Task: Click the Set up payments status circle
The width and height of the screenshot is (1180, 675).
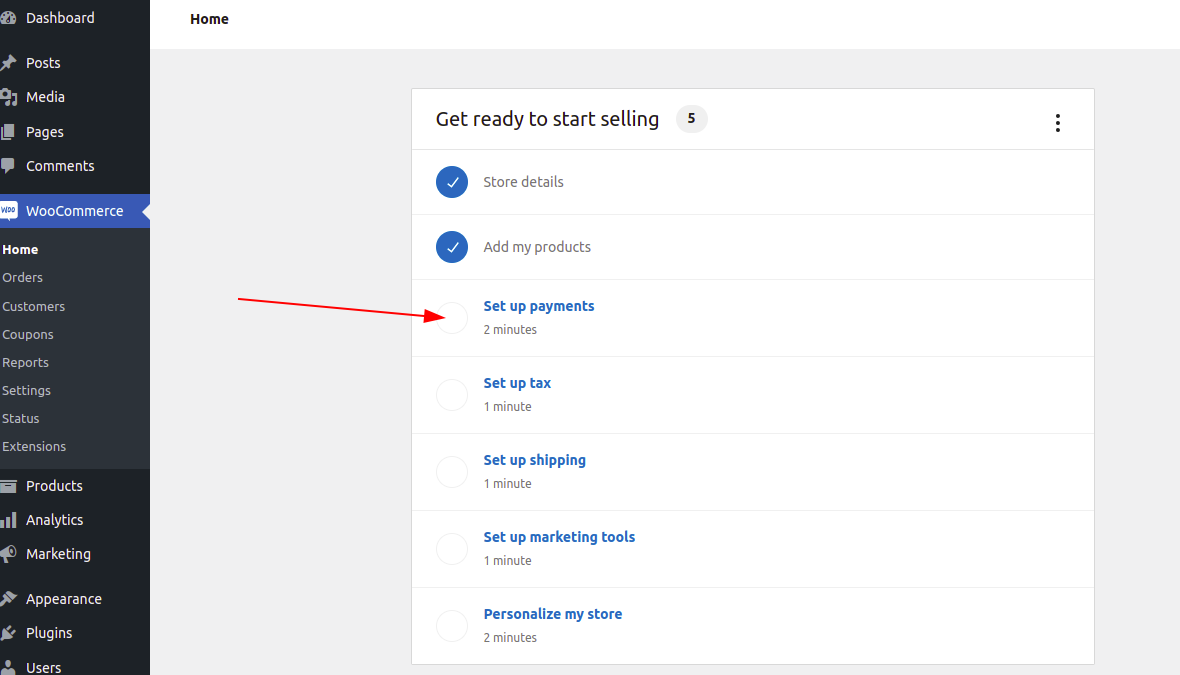Action: point(452,318)
